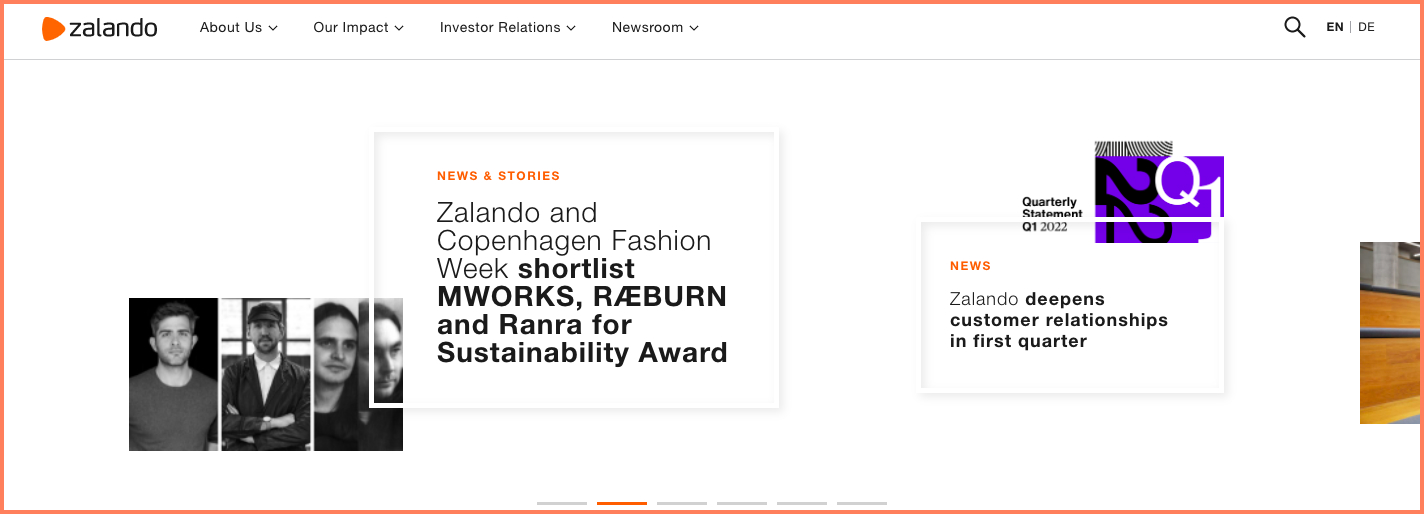This screenshot has width=1424, height=514.
Task: Go to the first carousel slide indicator
Action: pyautogui.click(x=562, y=503)
